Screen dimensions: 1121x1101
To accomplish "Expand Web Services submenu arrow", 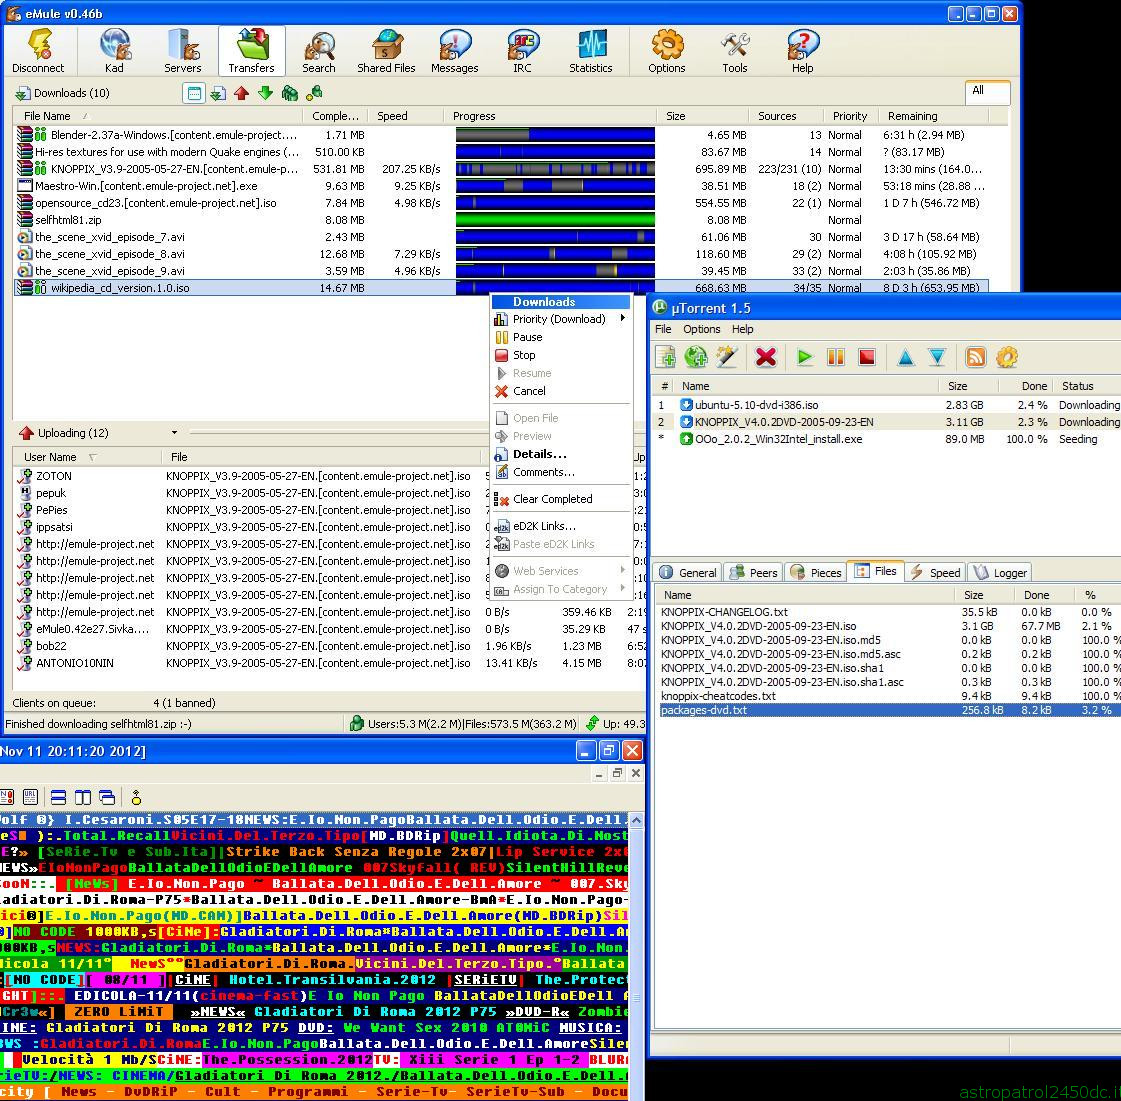I will 623,571.
